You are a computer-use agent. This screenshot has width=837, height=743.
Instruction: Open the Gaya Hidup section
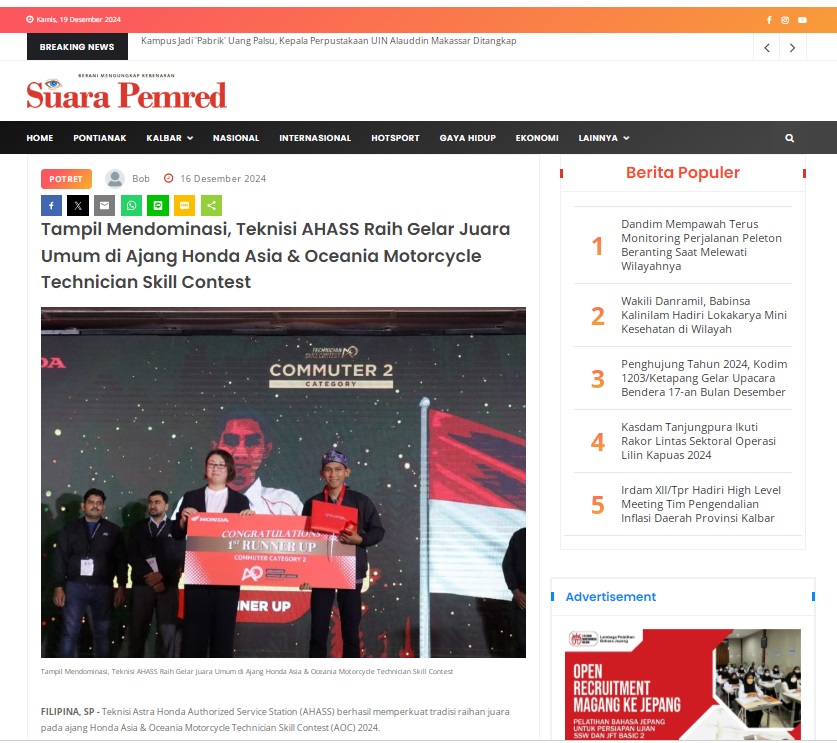pos(468,138)
